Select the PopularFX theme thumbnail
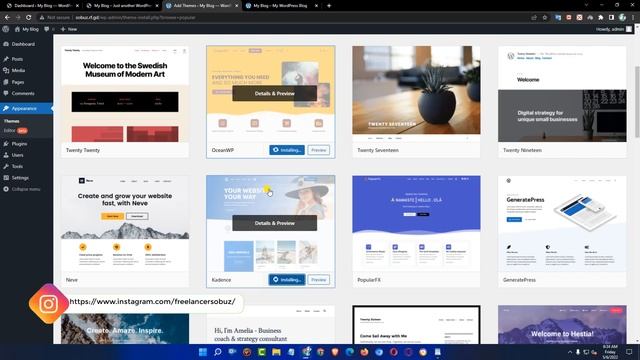Screen dimensions: 640x360 pyautogui.click(x=416, y=224)
